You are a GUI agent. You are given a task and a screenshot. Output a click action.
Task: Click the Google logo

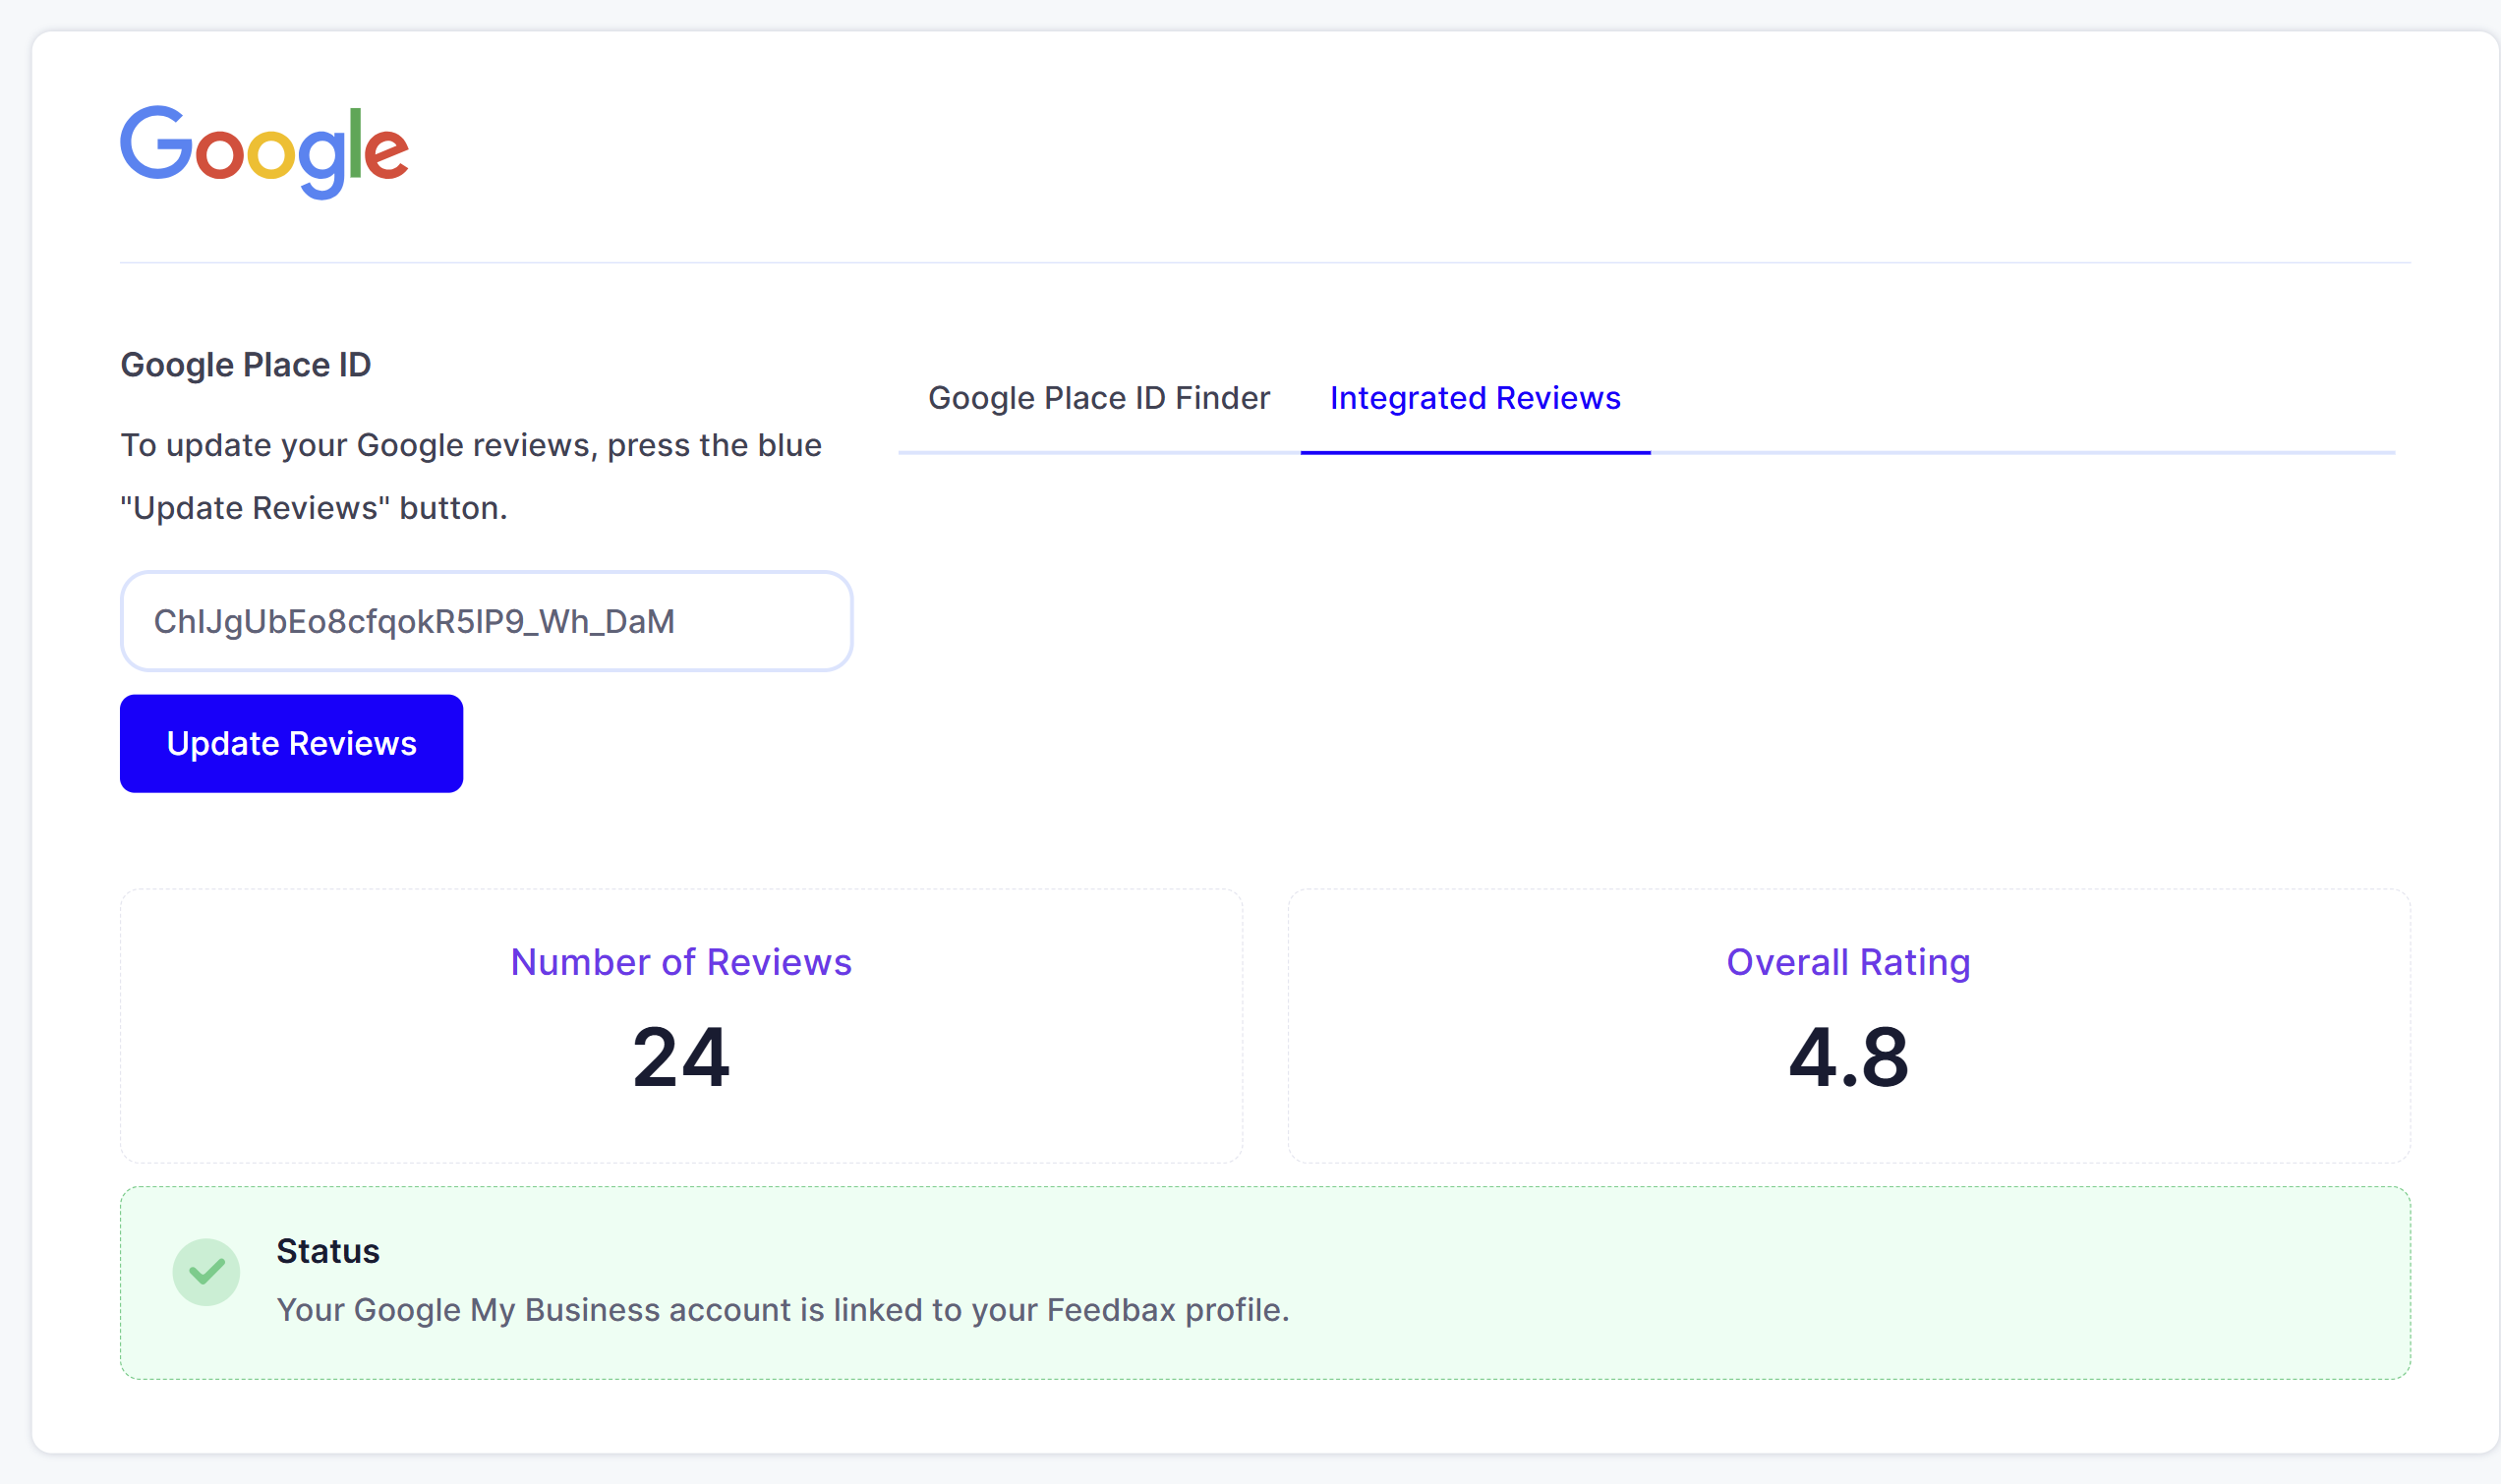coord(264,152)
